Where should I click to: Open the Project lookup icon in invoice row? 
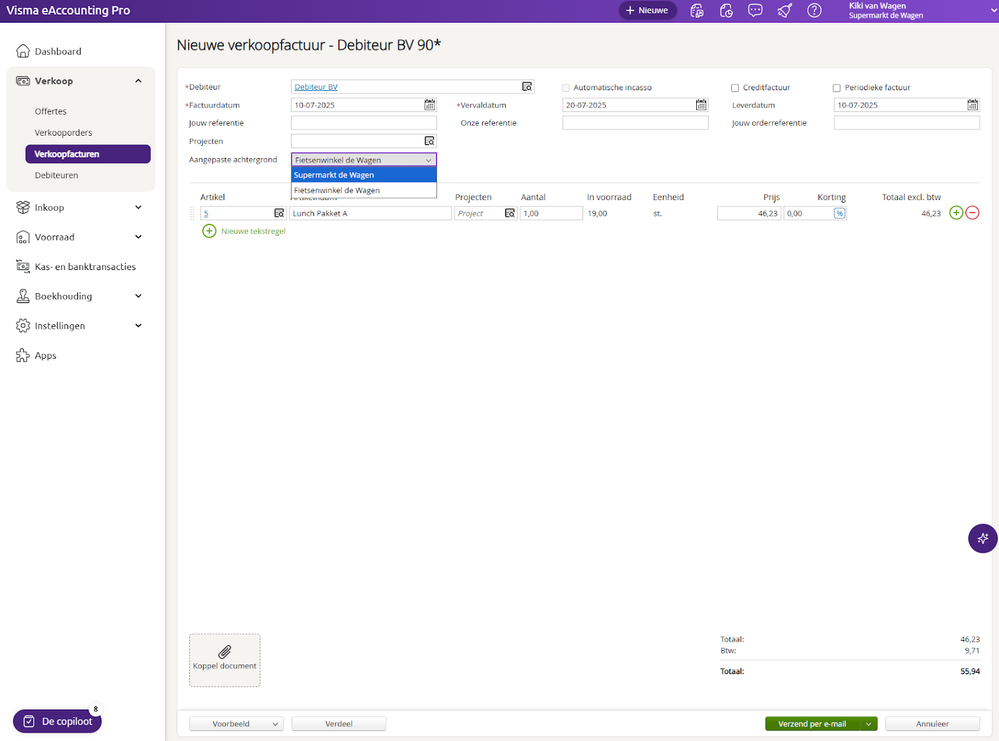tap(510, 213)
